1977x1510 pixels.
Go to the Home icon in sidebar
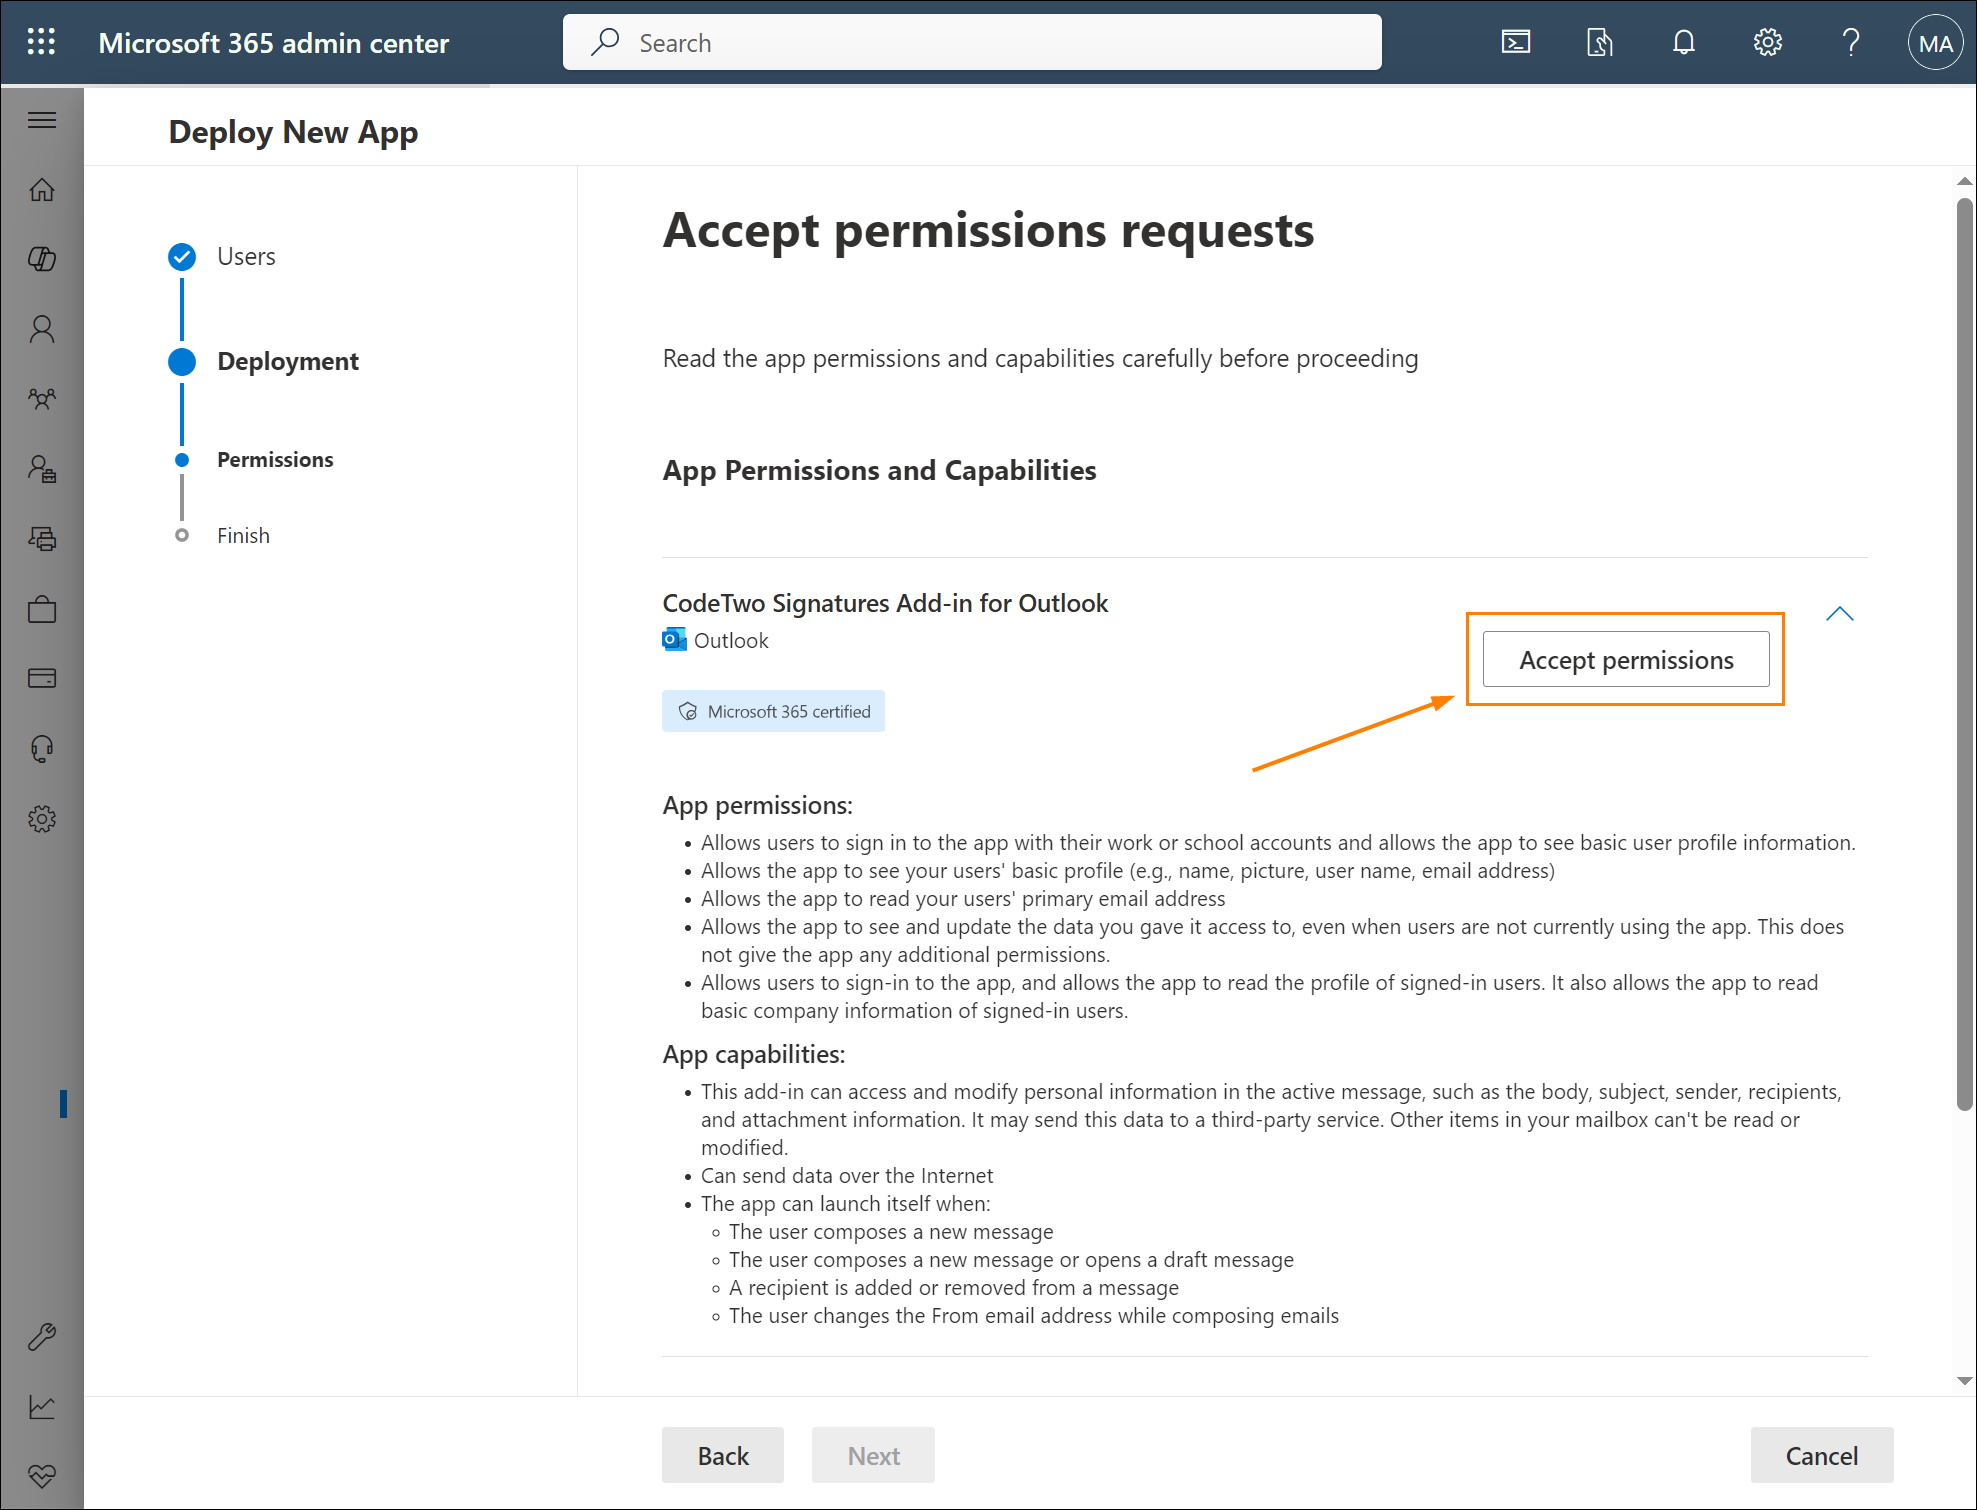41,190
